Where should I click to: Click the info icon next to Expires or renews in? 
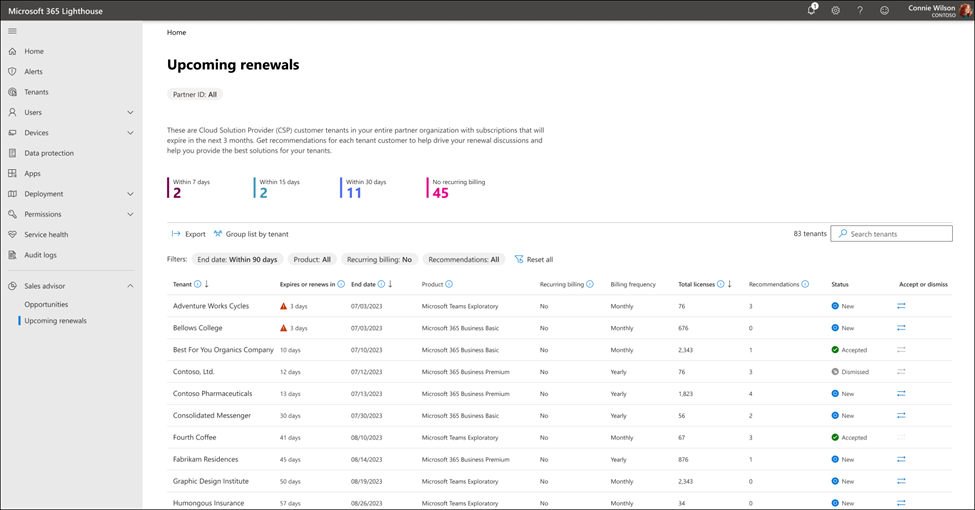(341, 284)
